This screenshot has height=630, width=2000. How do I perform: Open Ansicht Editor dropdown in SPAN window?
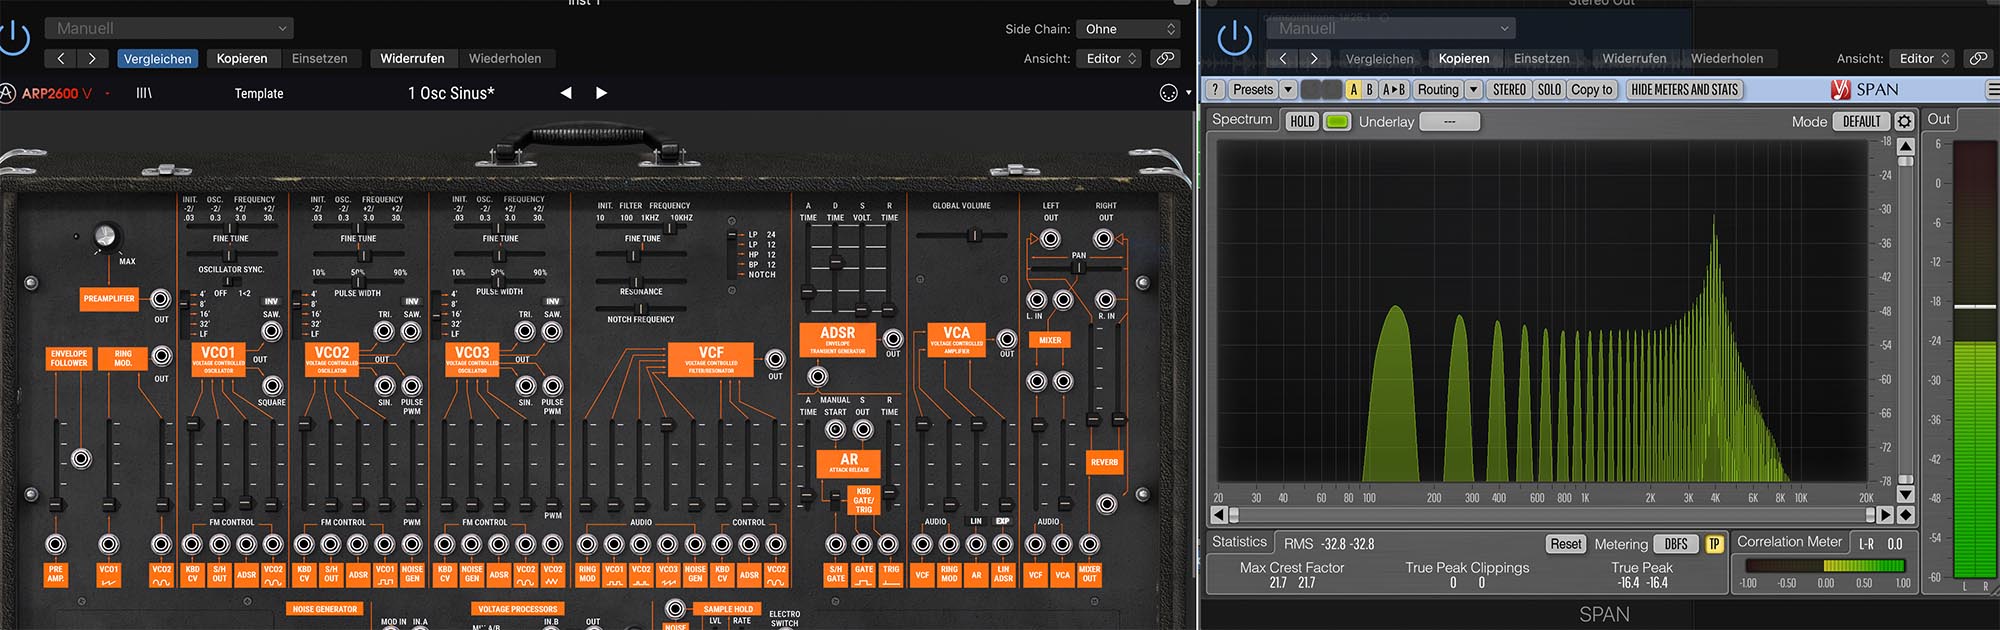pos(1923,59)
